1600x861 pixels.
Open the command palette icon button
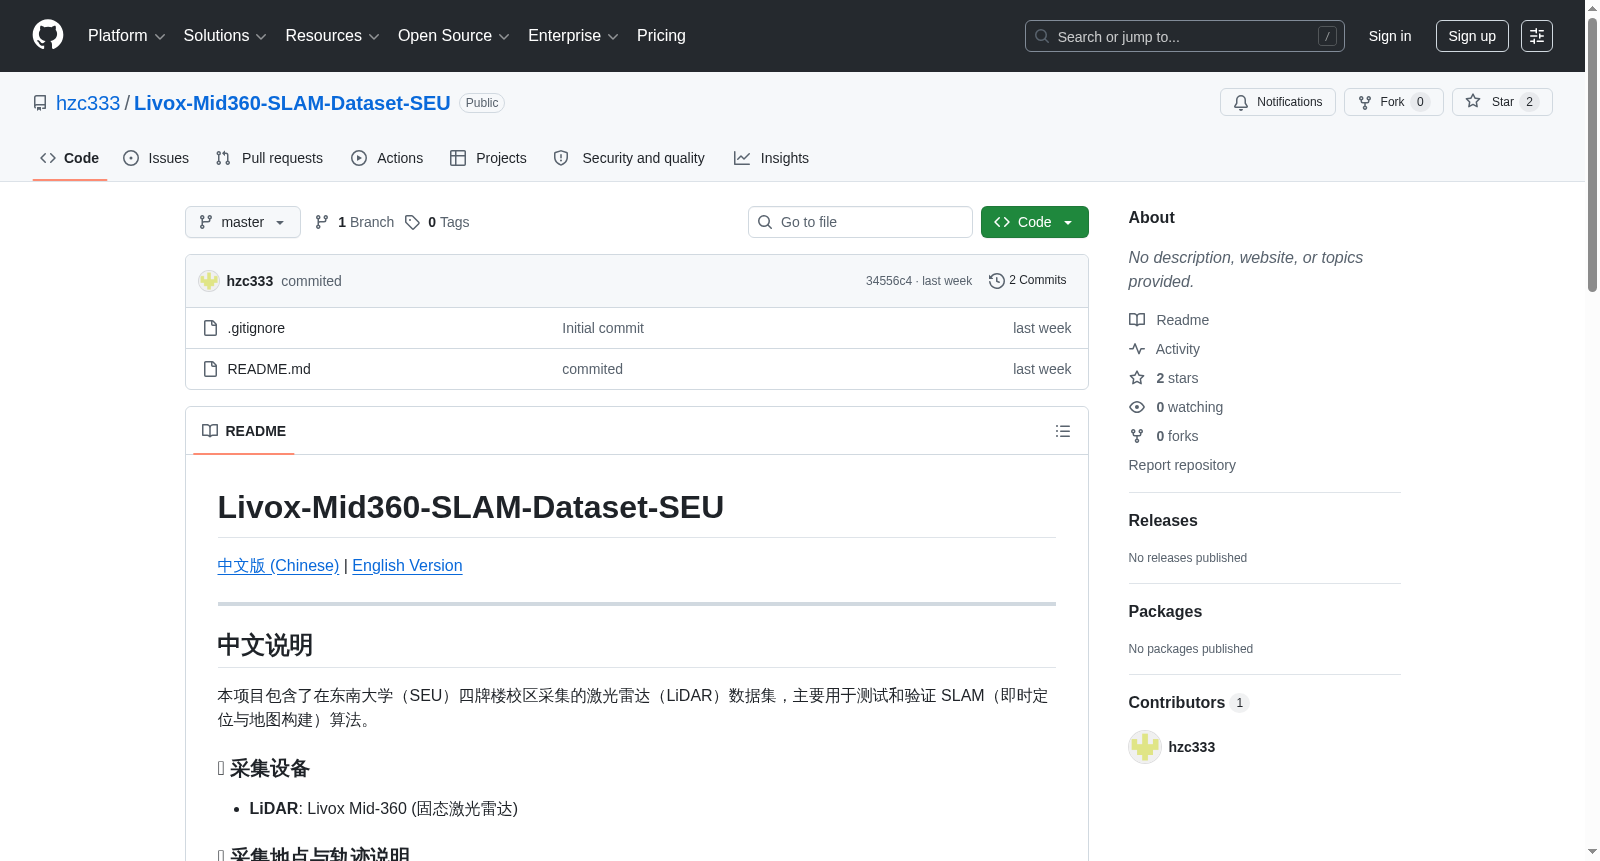pyautogui.click(x=1537, y=36)
